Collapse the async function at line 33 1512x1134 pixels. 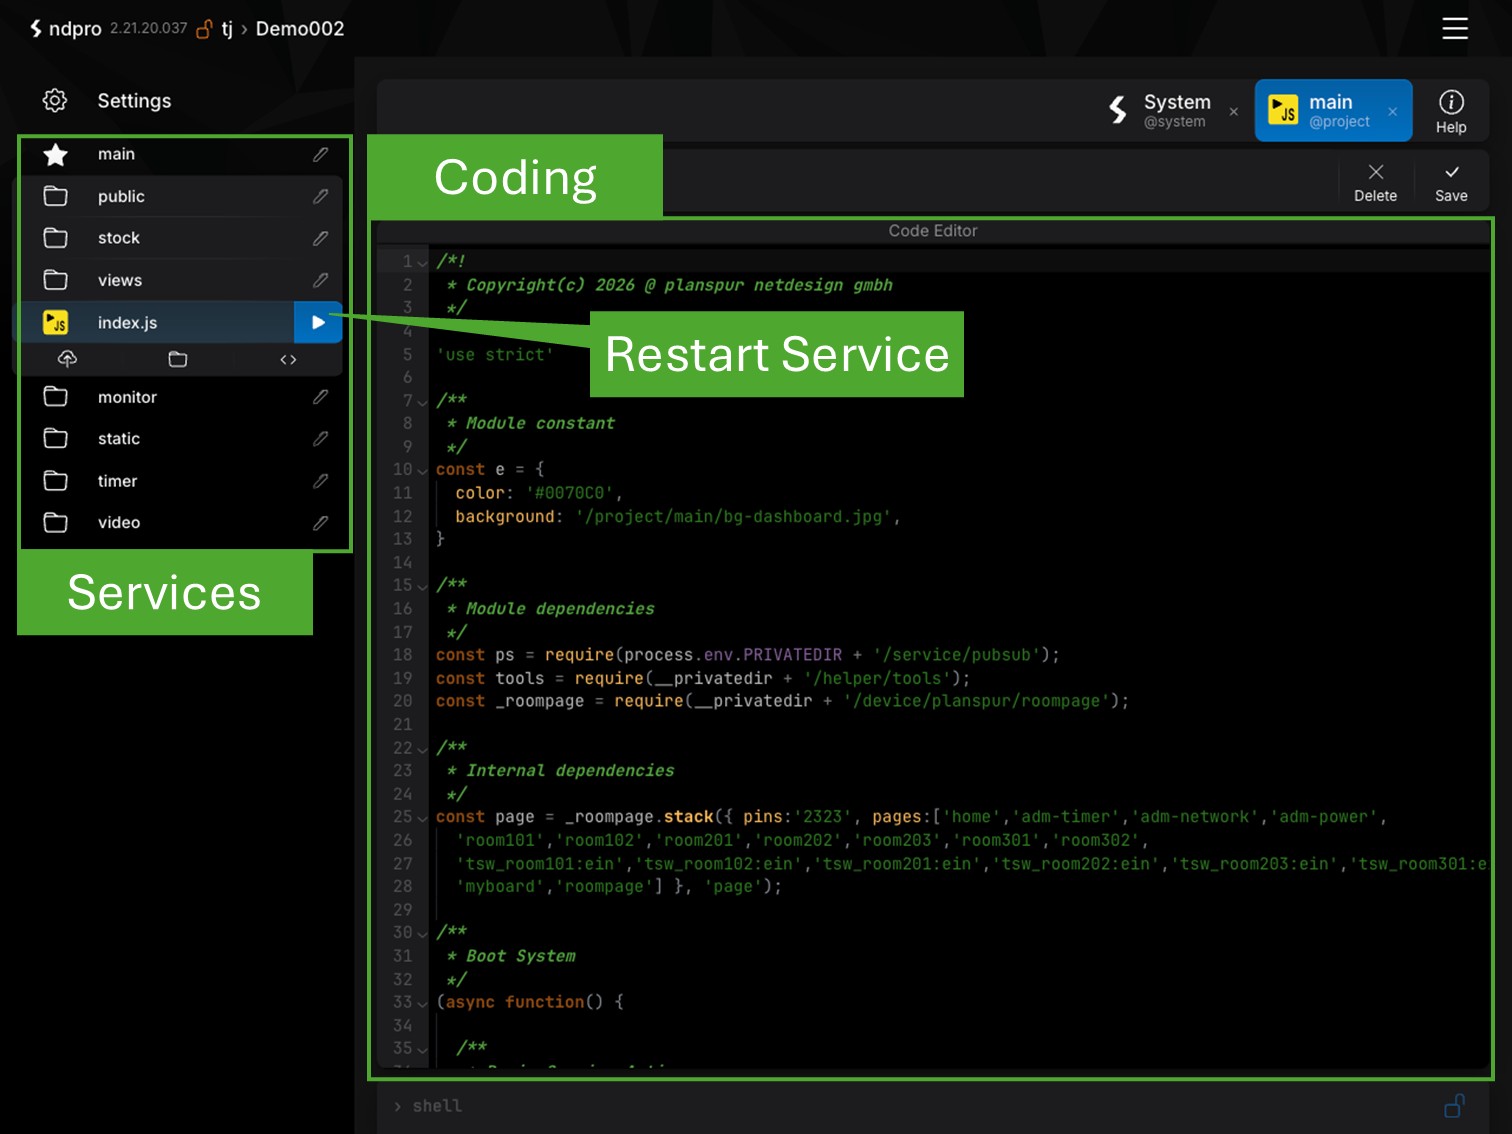pyautogui.click(x=423, y=1004)
